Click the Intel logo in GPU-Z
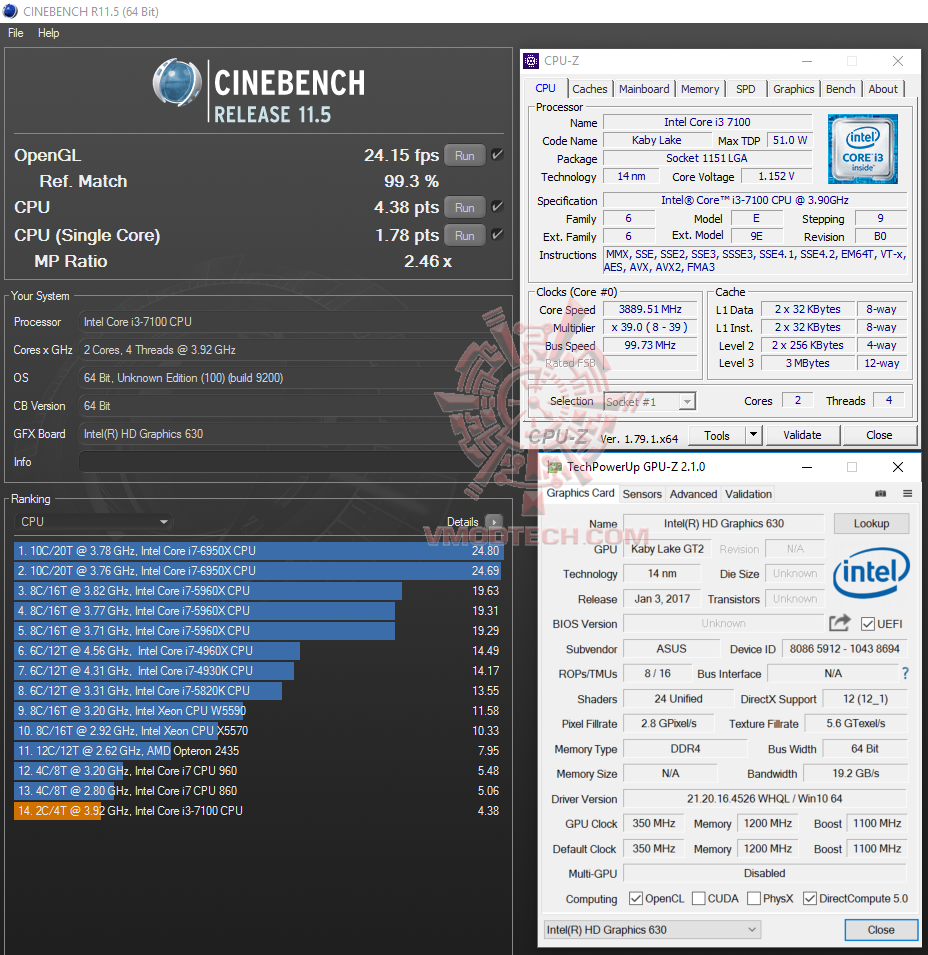This screenshot has height=955, width=928. [871, 573]
